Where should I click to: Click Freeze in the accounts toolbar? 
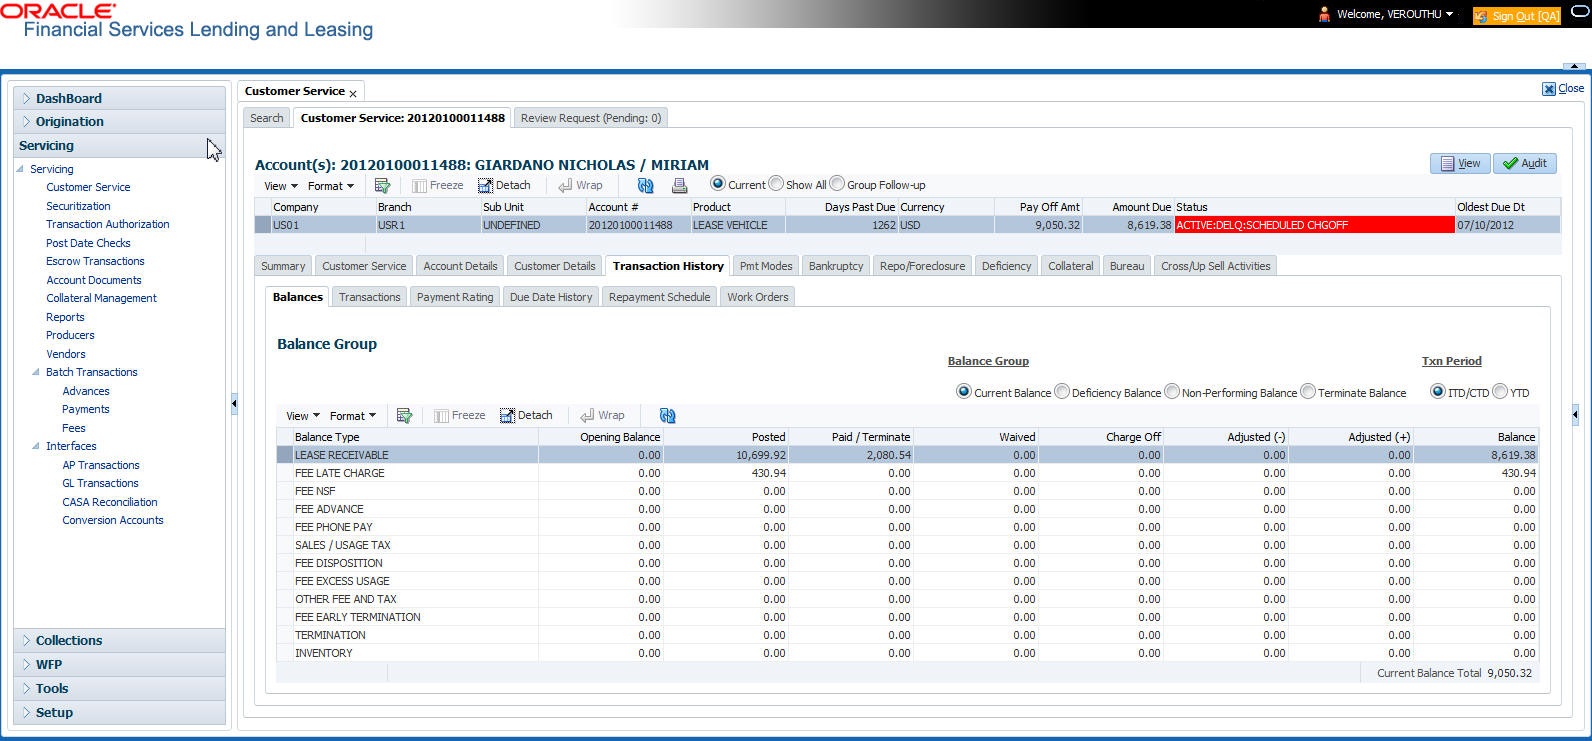(438, 185)
